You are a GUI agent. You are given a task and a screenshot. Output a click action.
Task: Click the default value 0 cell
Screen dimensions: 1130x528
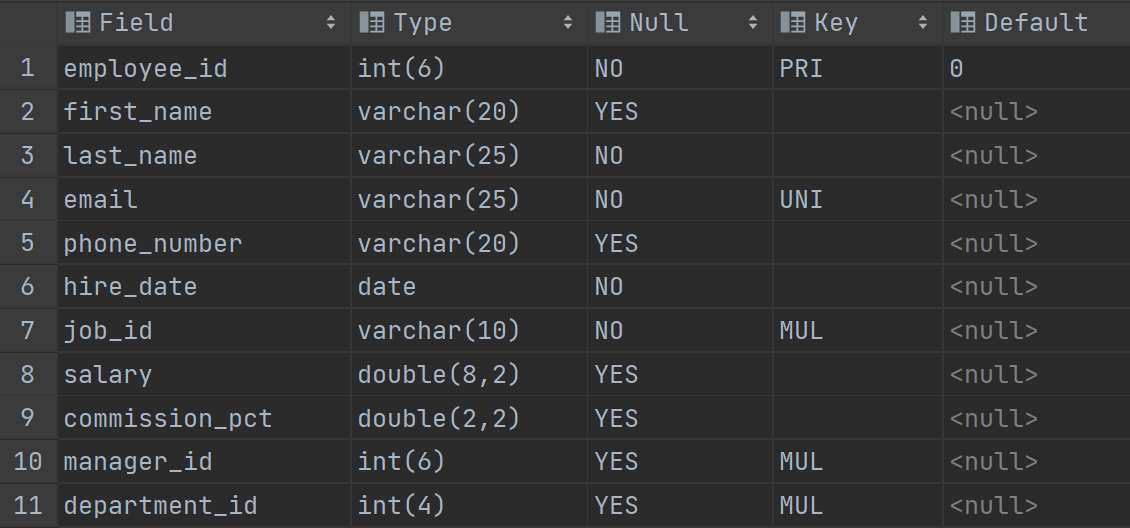1036,68
